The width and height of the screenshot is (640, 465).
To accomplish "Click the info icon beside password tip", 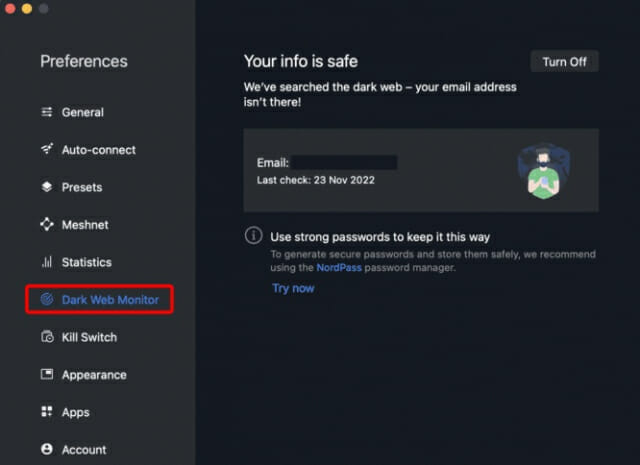I will click(x=254, y=237).
